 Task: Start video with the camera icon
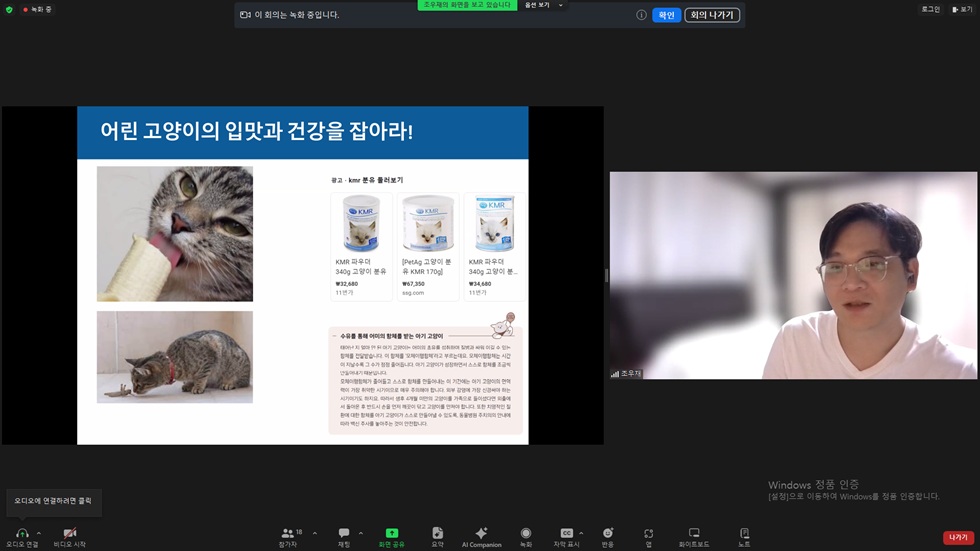coord(69,534)
